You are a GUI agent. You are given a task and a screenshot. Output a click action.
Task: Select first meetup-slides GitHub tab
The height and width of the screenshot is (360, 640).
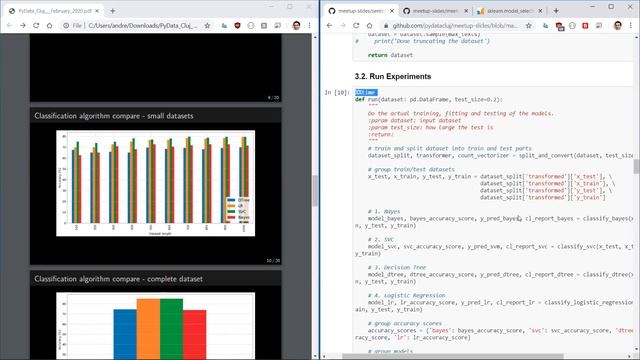pyautogui.click(x=361, y=11)
